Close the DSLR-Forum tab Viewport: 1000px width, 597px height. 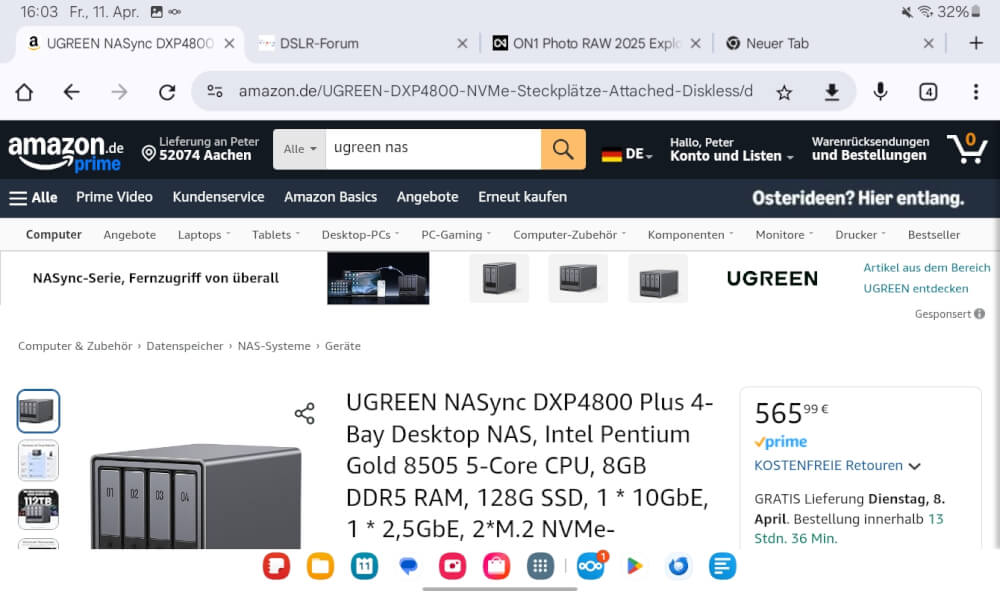(462, 43)
